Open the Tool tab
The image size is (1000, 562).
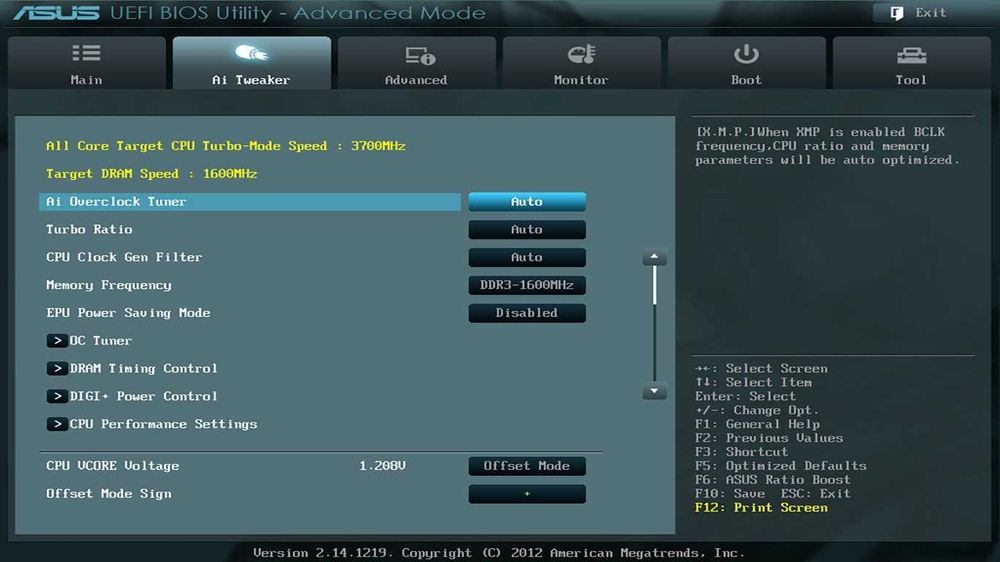[x=911, y=63]
